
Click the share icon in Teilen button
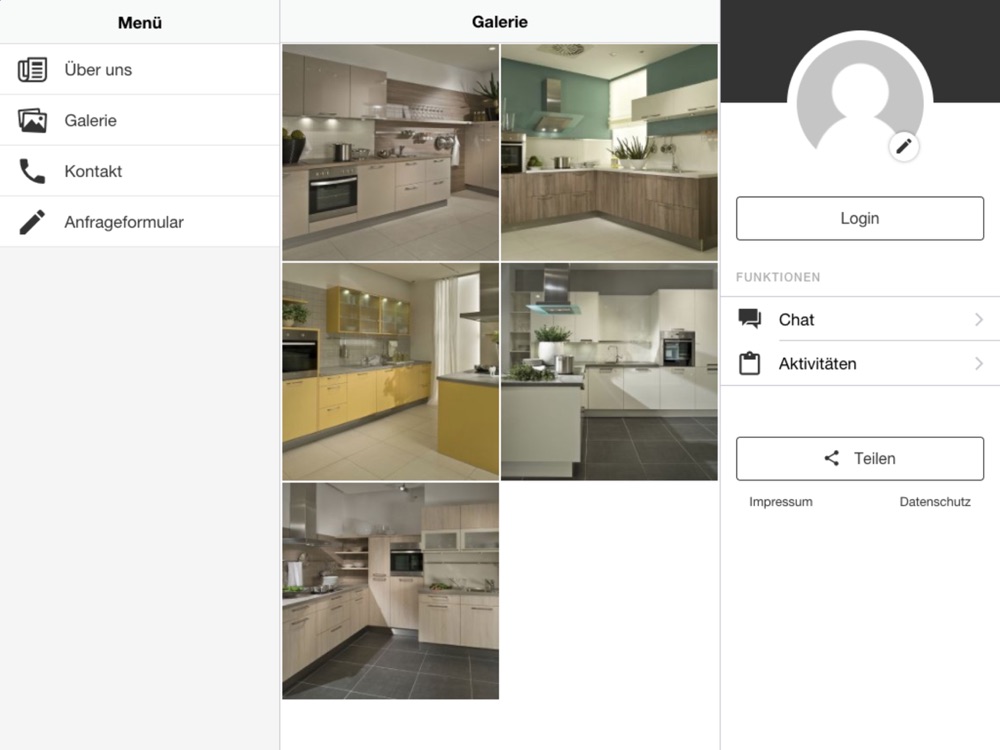coord(832,459)
